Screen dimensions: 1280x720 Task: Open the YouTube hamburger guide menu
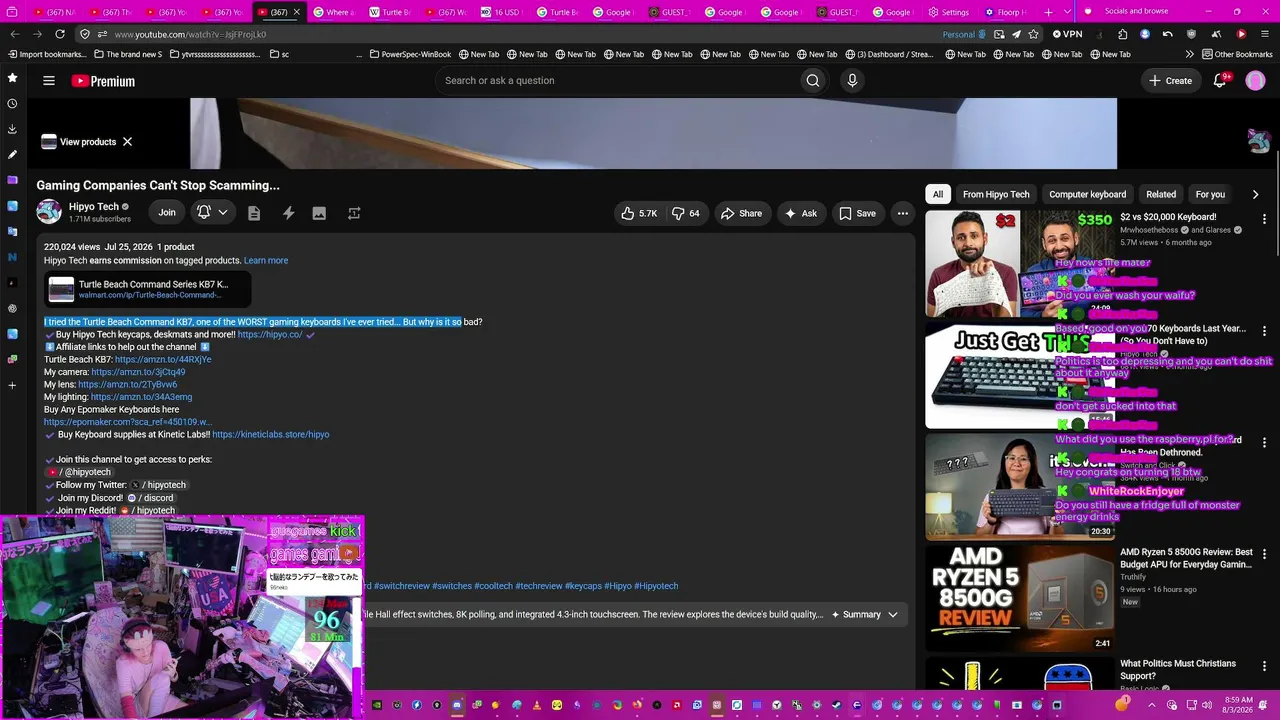coord(49,81)
